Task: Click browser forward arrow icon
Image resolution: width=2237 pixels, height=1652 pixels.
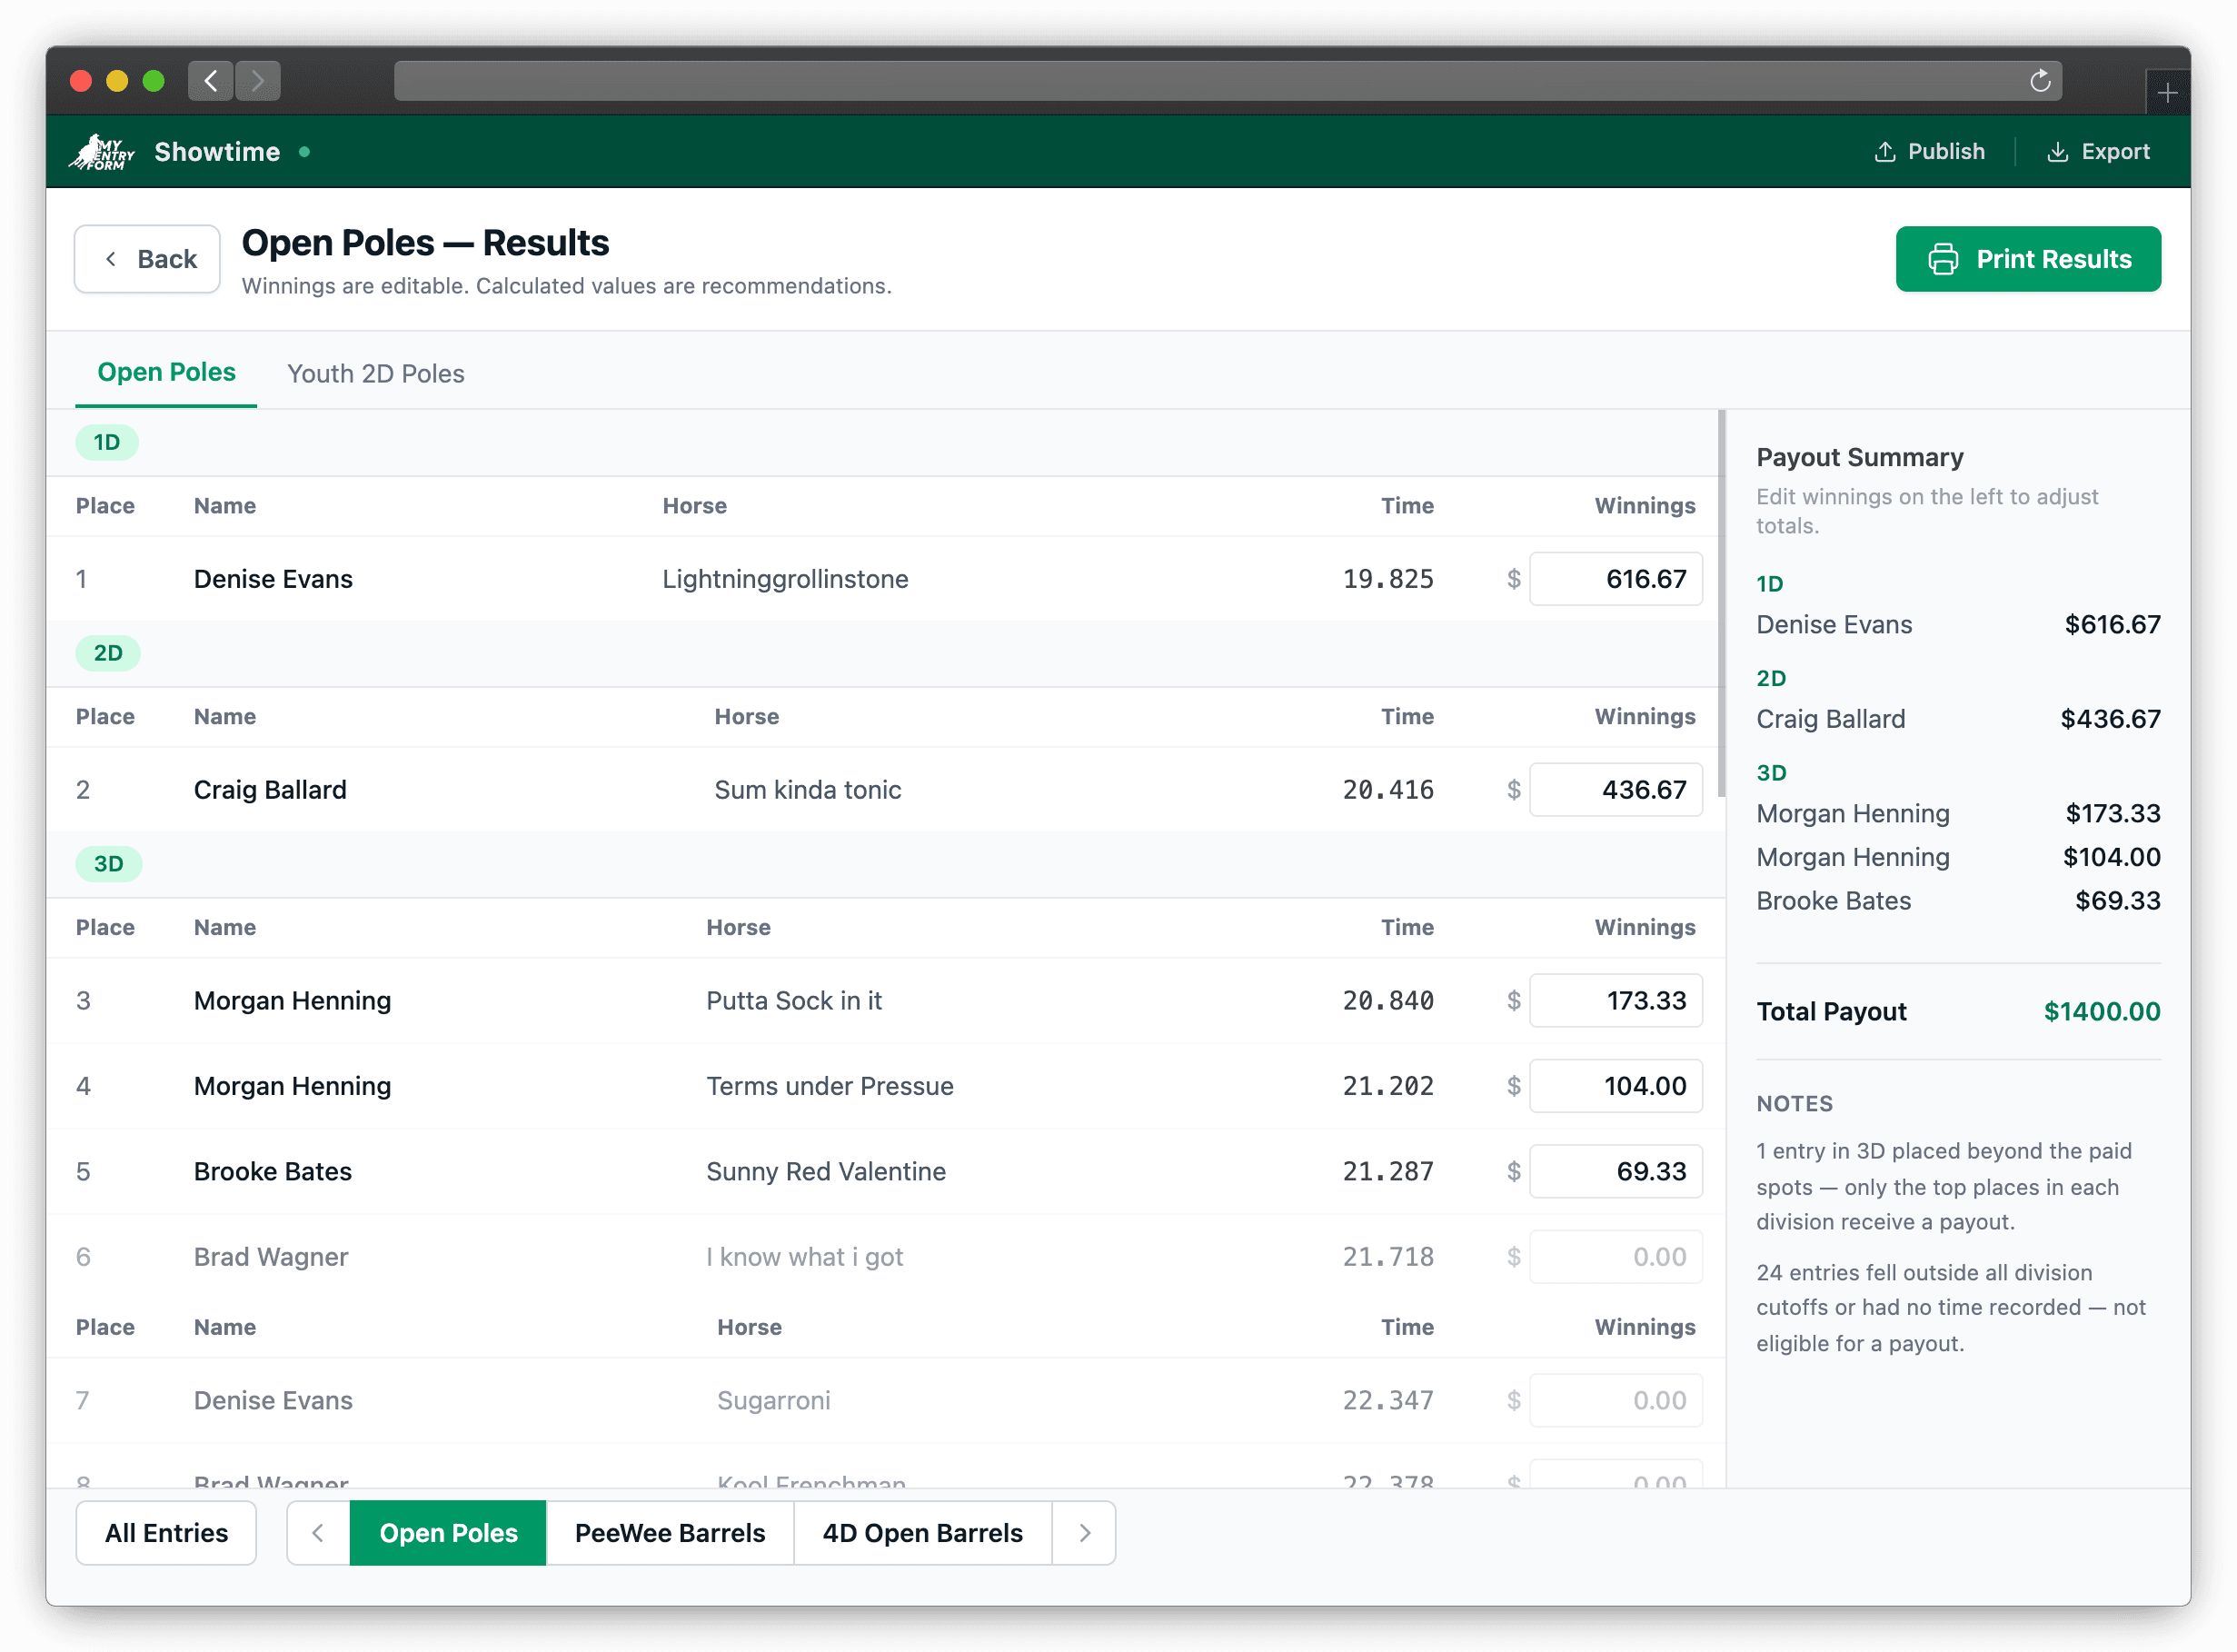Action: click(258, 81)
